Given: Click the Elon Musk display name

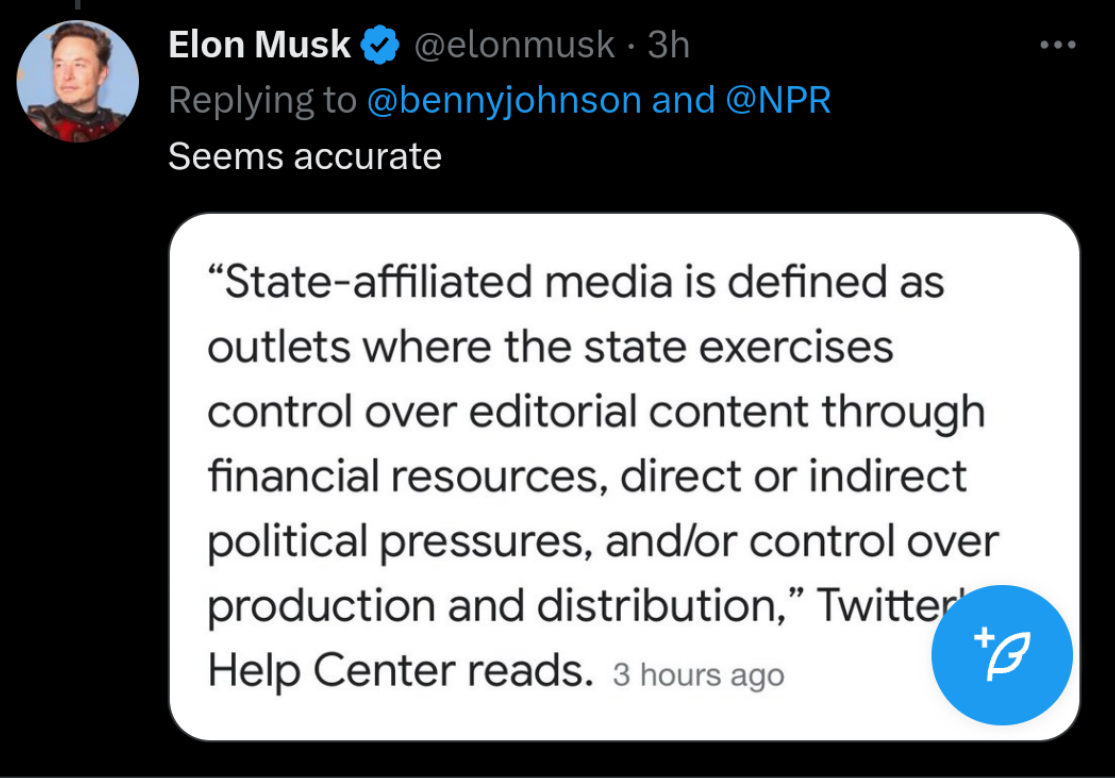Looking at the screenshot, I should (259, 45).
